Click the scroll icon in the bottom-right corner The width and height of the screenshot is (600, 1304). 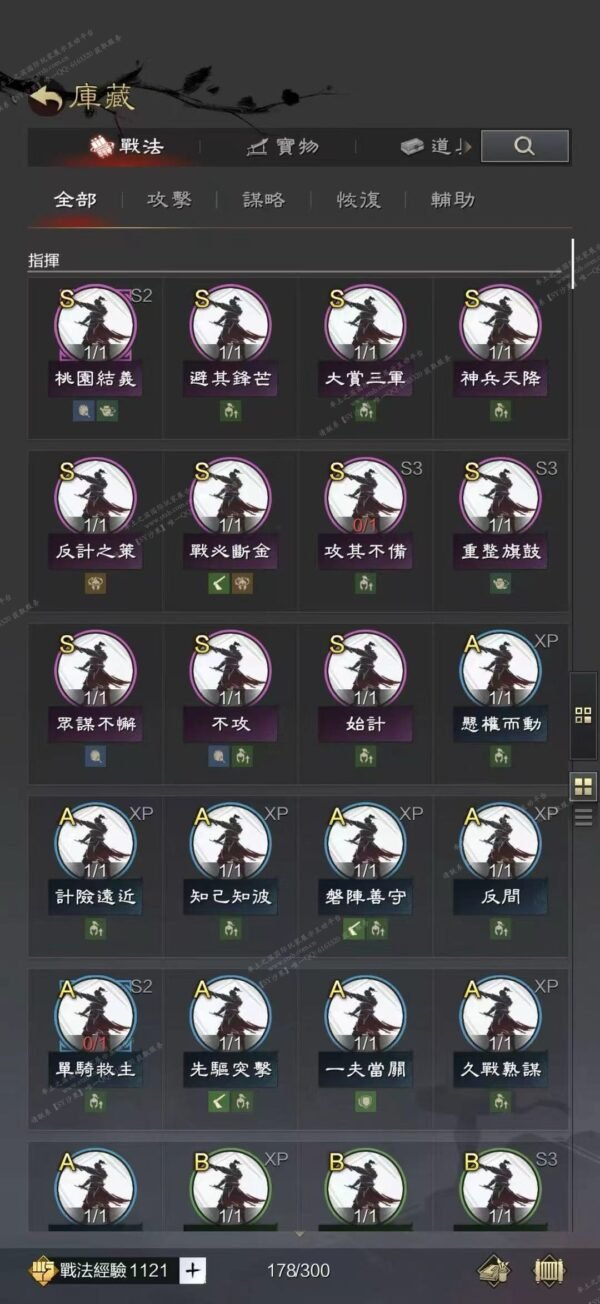[550, 1270]
